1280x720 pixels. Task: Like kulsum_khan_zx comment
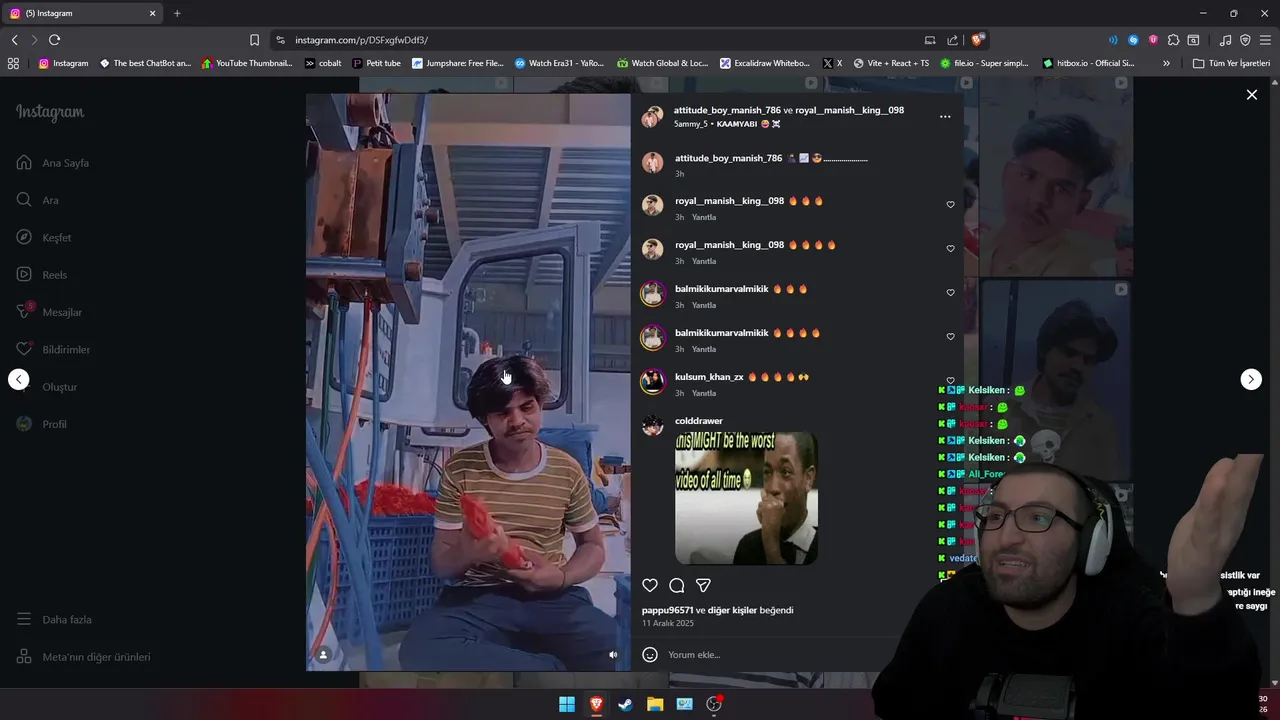tap(950, 380)
